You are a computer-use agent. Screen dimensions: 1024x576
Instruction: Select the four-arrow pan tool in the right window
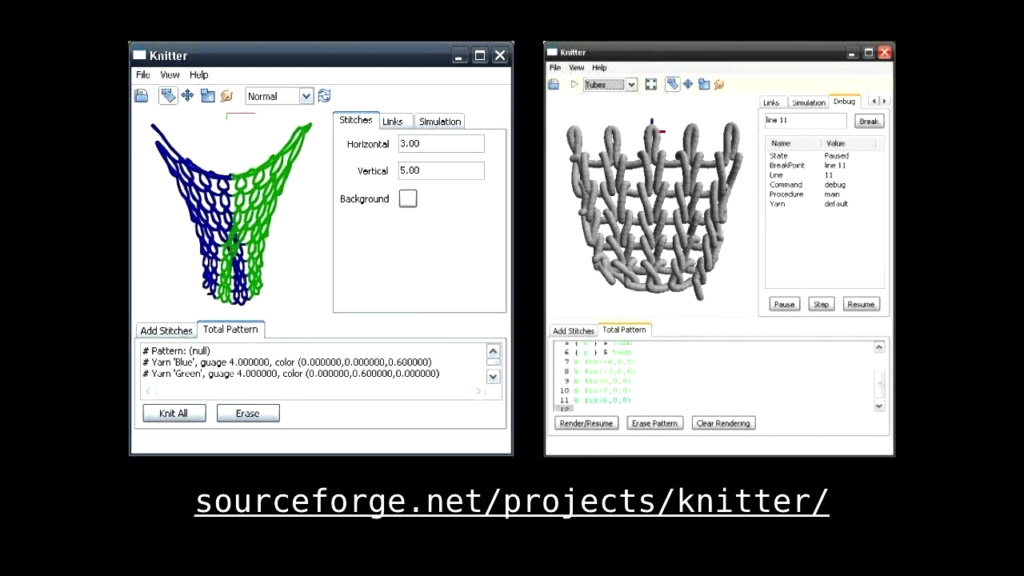coord(688,84)
